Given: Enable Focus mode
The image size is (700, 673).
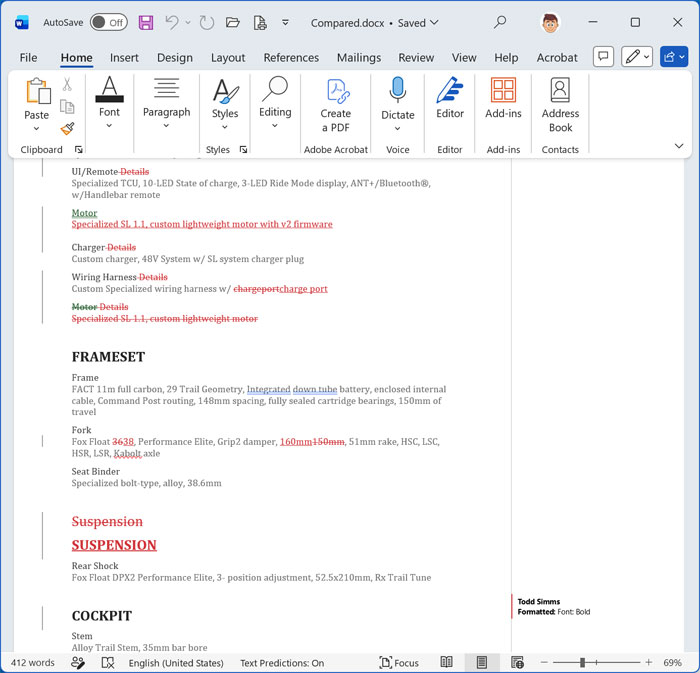Looking at the screenshot, I should pos(399,663).
